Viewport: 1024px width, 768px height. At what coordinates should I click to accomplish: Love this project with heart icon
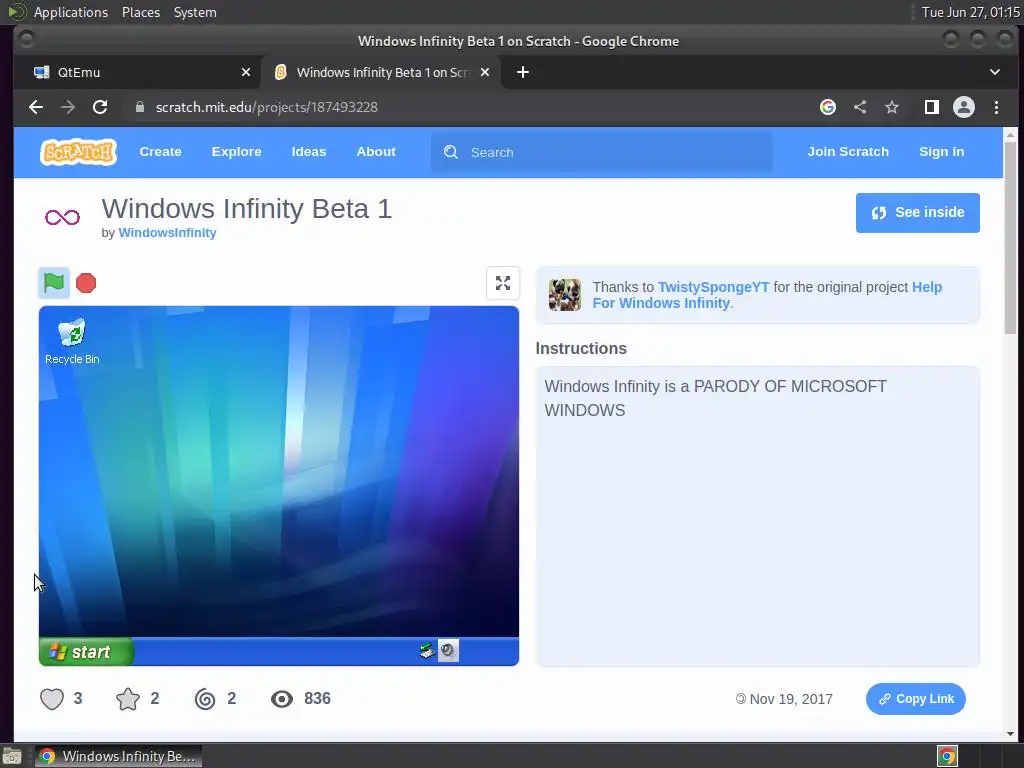(x=52, y=699)
